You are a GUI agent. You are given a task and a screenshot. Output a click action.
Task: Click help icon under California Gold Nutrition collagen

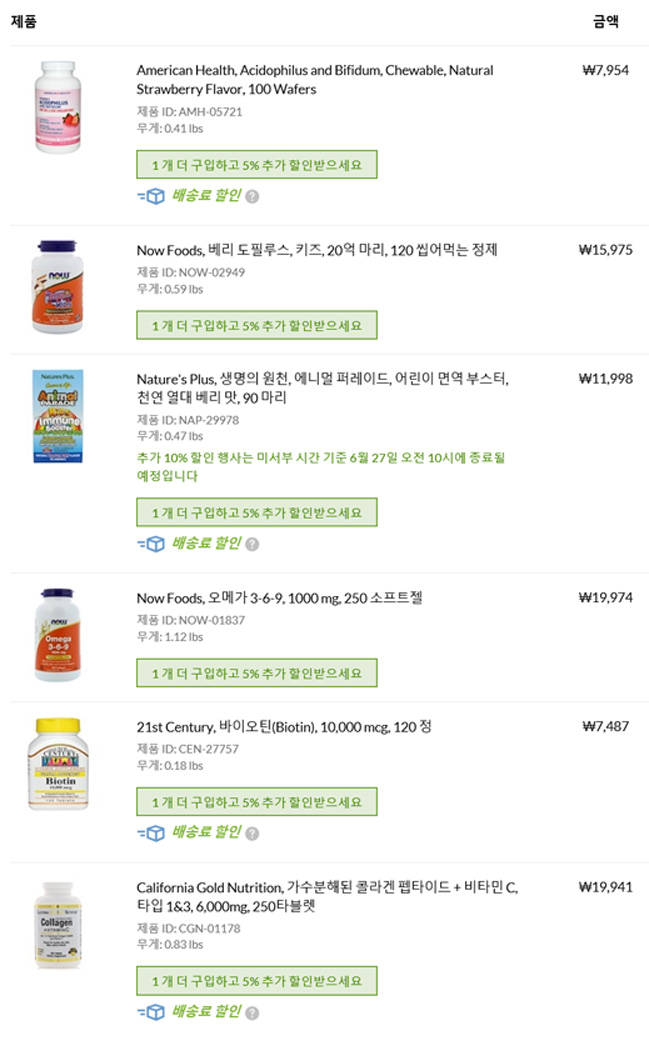click(x=252, y=1013)
